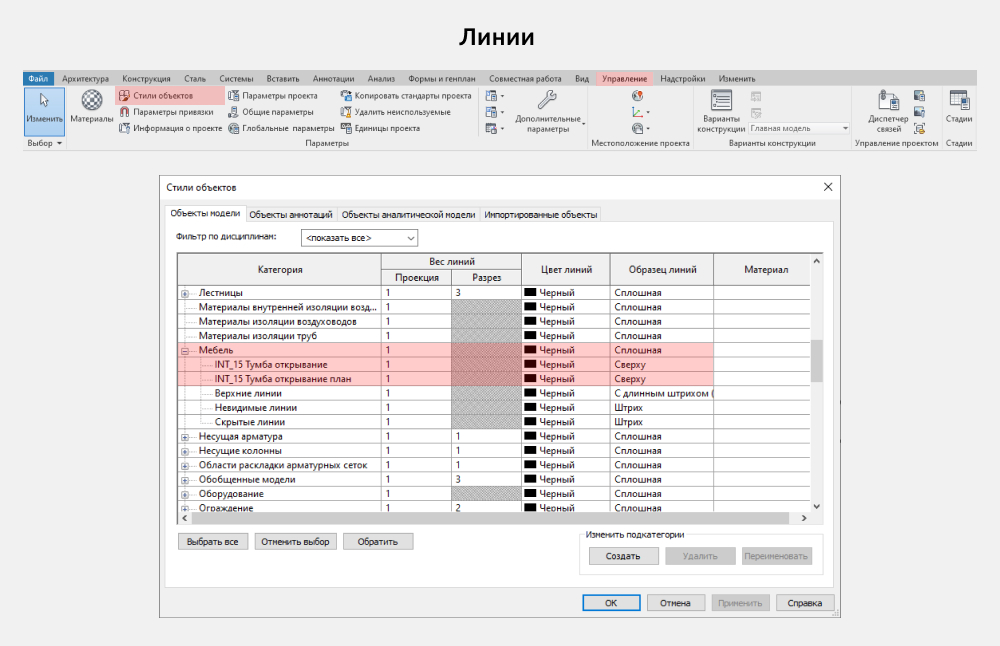1000x646 pixels.
Task: Open Информация о проекте
Action: tap(170, 128)
